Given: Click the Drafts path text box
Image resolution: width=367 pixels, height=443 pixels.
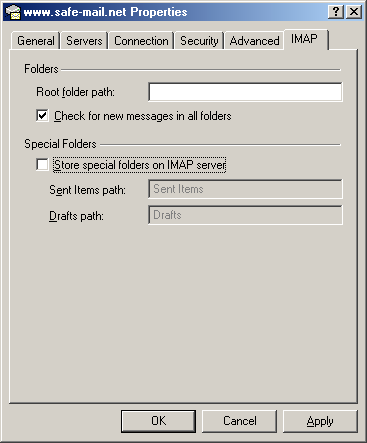Looking at the screenshot, I should [245, 215].
